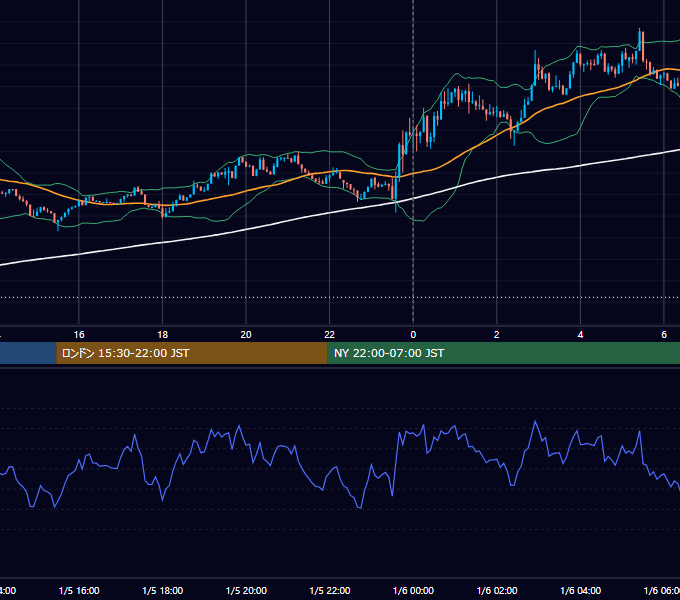Viewport: 680px width, 600px height.
Task: Click the London session bar 15:30-22:00 JST
Action: [x=192, y=353]
